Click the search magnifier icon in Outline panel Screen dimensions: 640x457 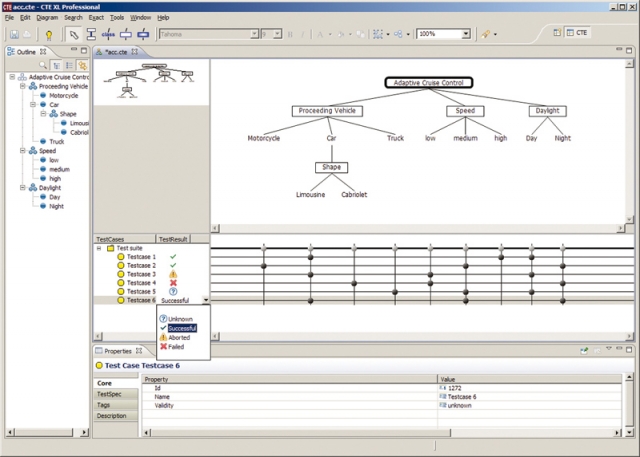(43, 65)
